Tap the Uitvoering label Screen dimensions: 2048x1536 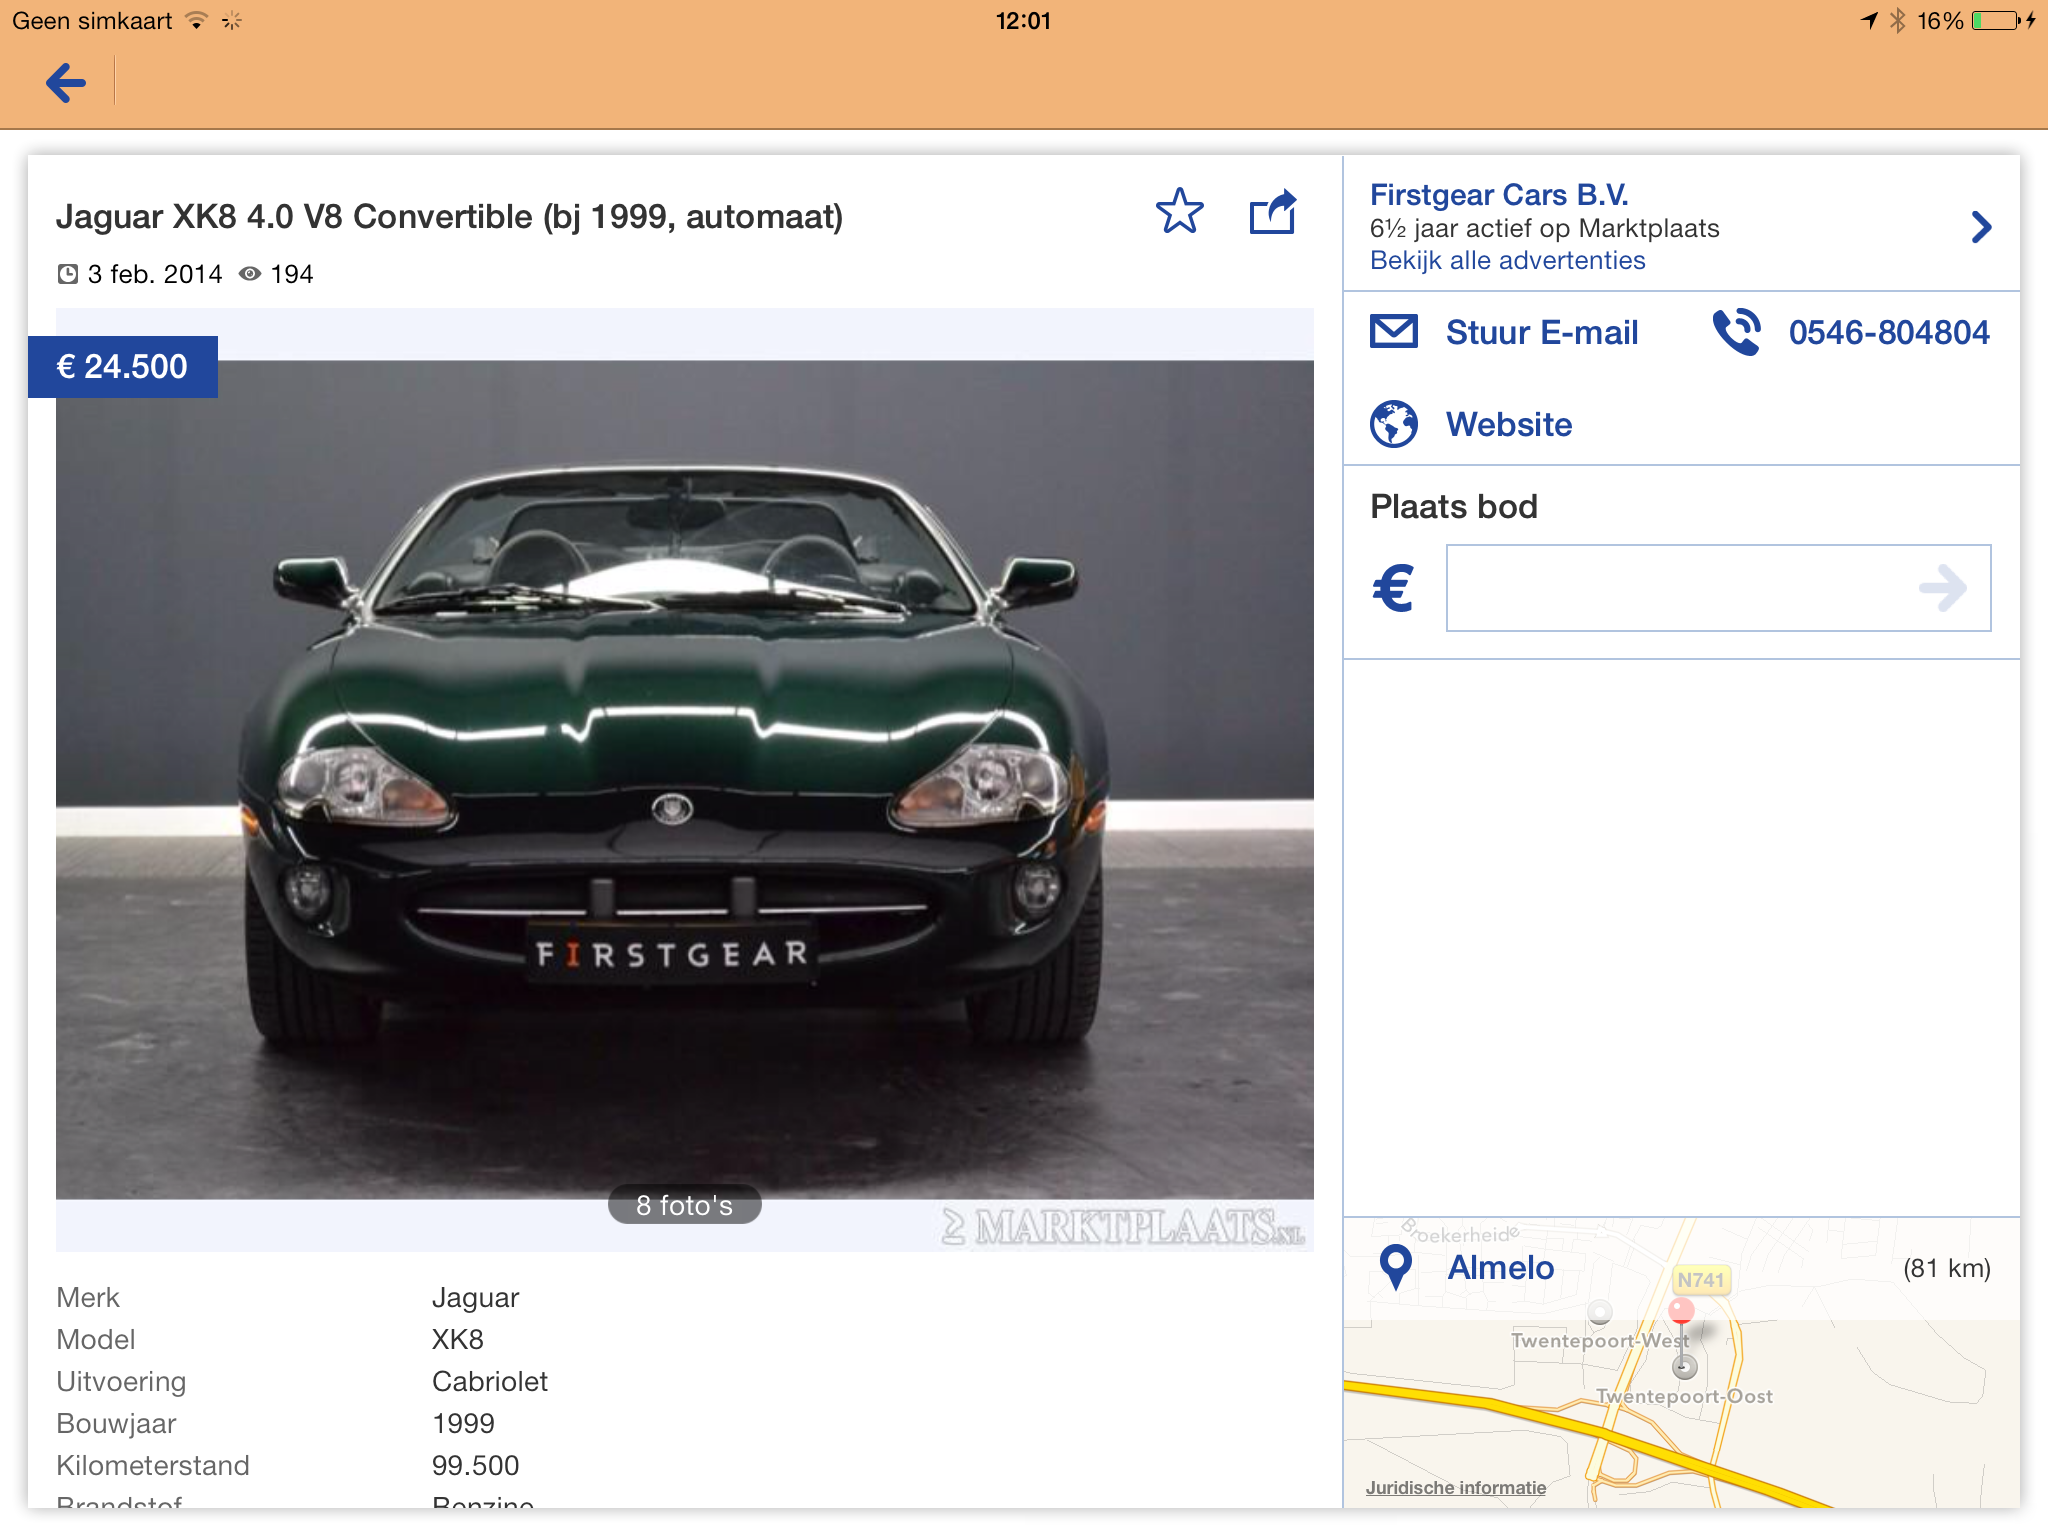click(x=121, y=1381)
